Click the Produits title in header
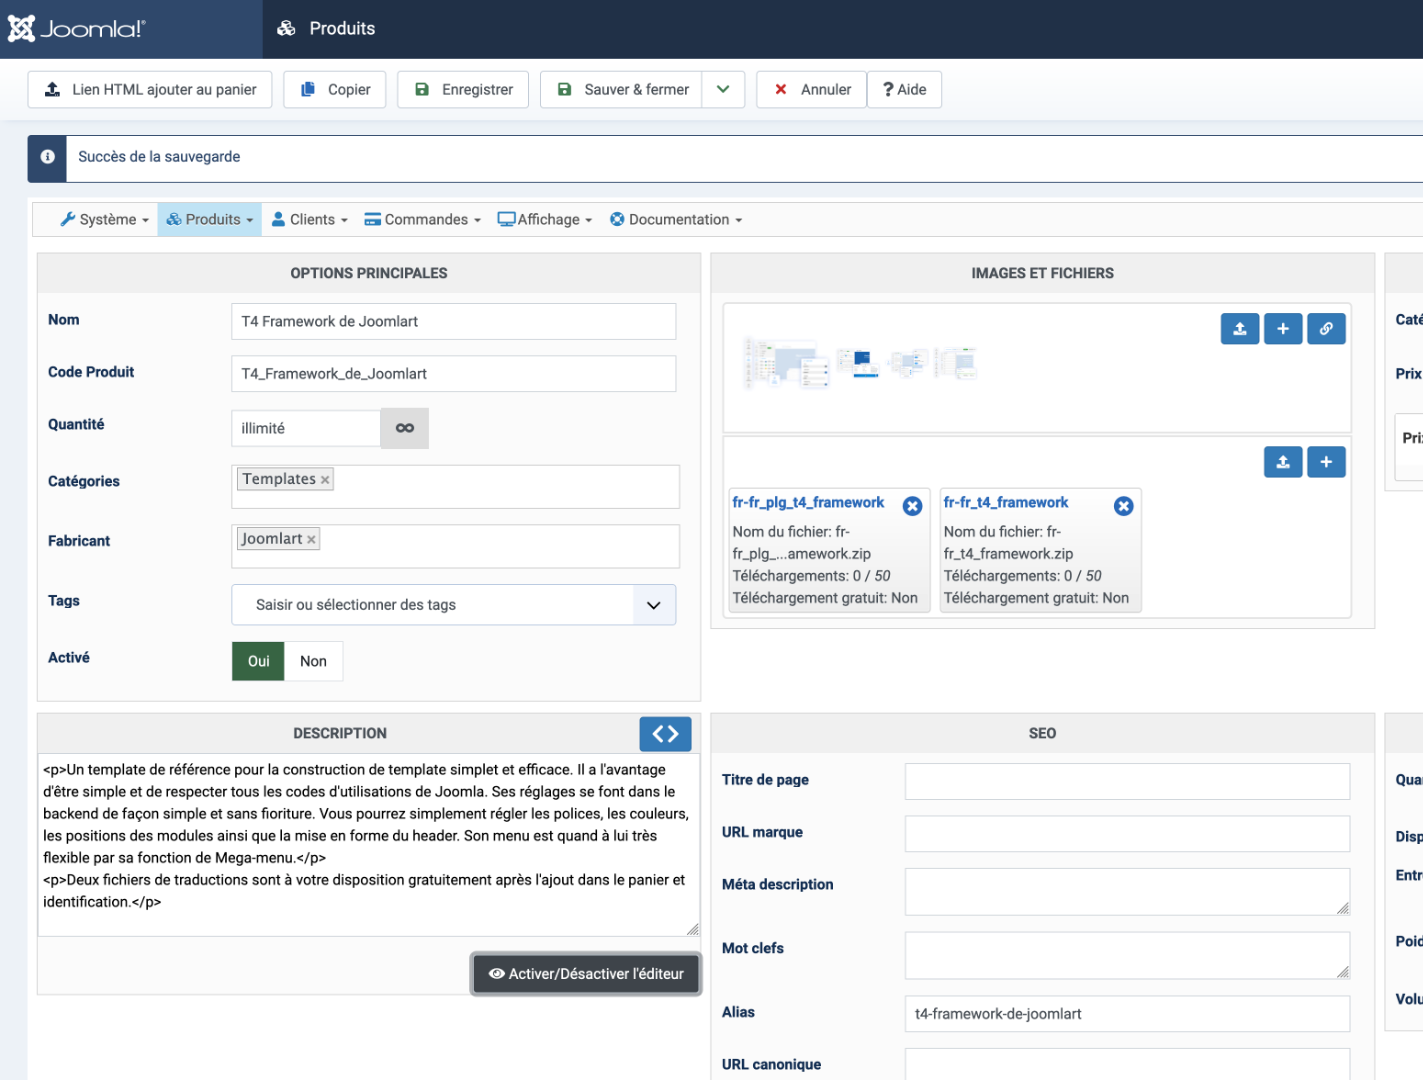The width and height of the screenshot is (1423, 1080). click(x=342, y=29)
